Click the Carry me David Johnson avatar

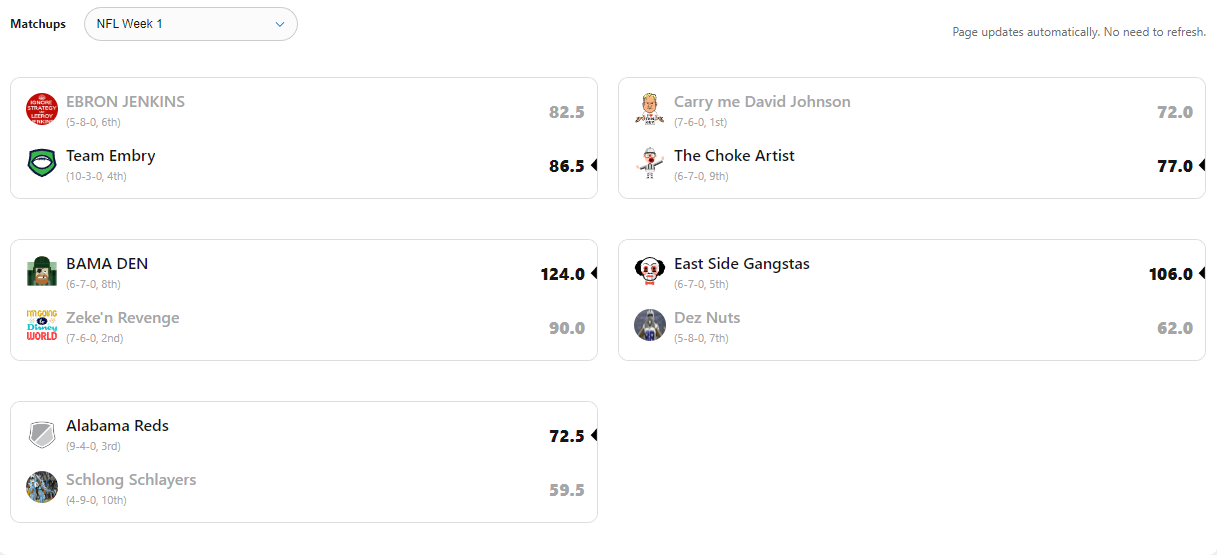650,109
